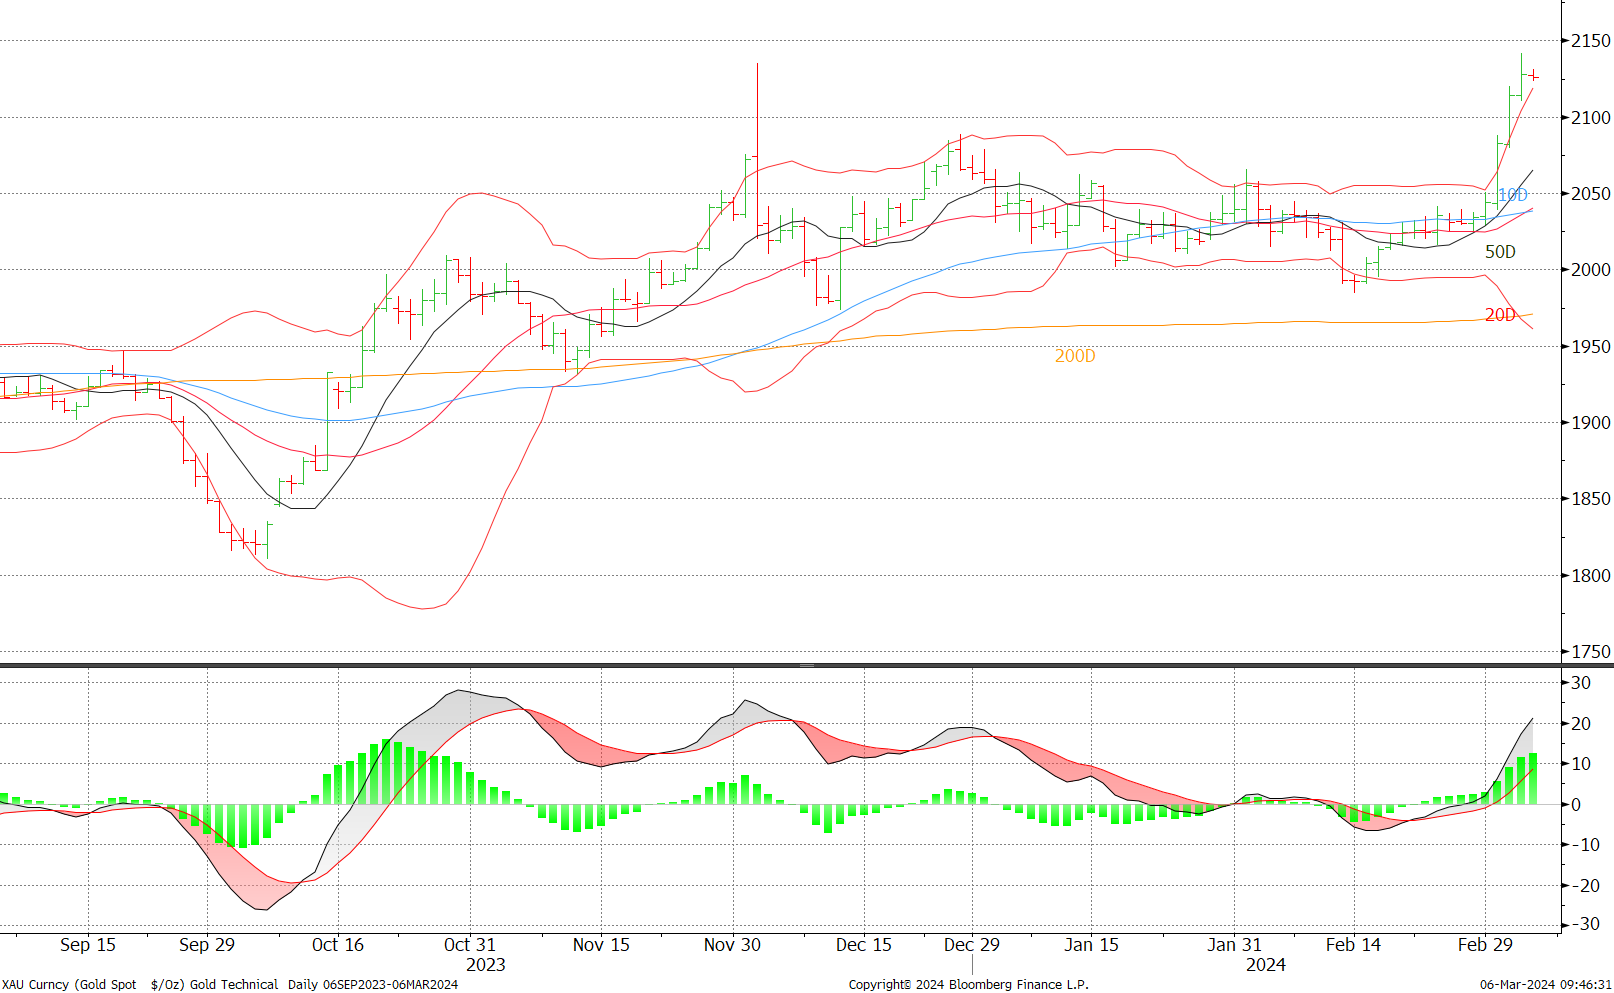The image size is (1614, 993).
Task: Pick the -30 label on the oscillator axis
Action: pos(1584,924)
